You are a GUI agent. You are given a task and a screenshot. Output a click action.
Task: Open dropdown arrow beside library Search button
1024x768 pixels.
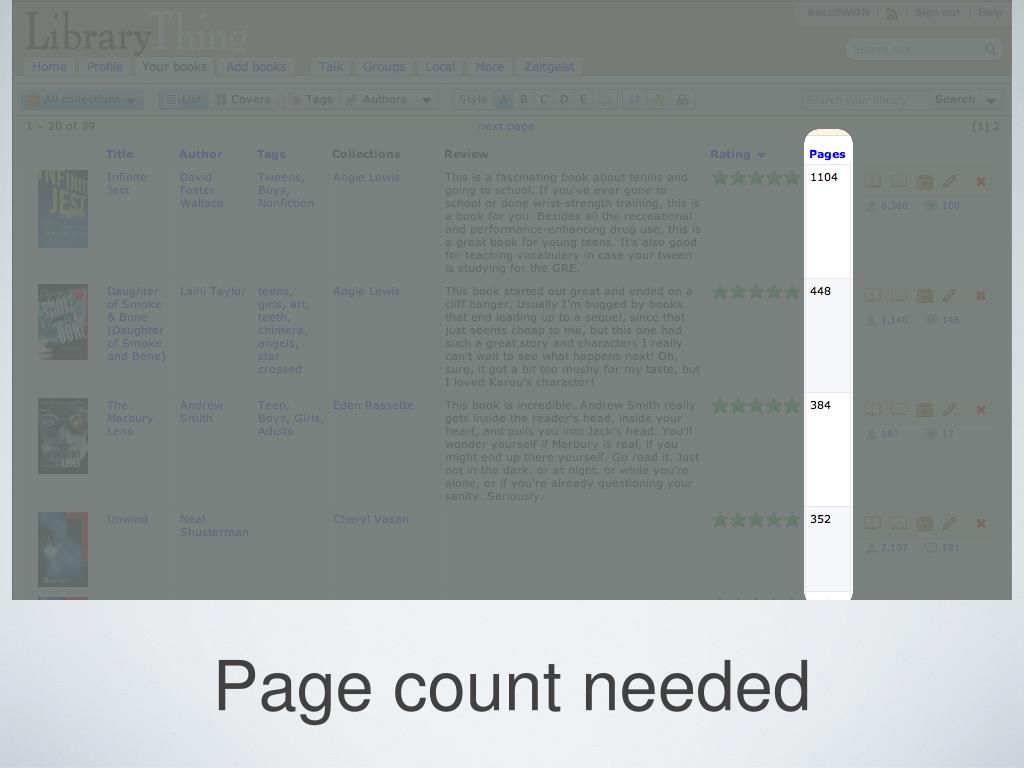point(991,100)
